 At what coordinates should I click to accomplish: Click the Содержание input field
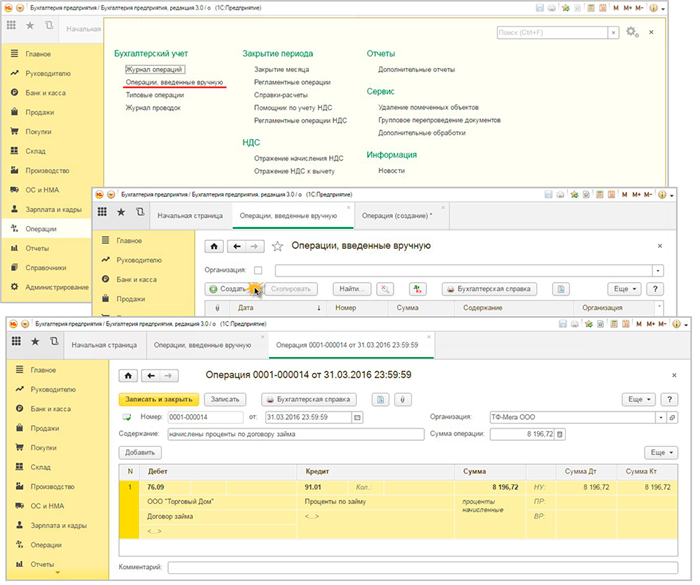[x=296, y=434]
